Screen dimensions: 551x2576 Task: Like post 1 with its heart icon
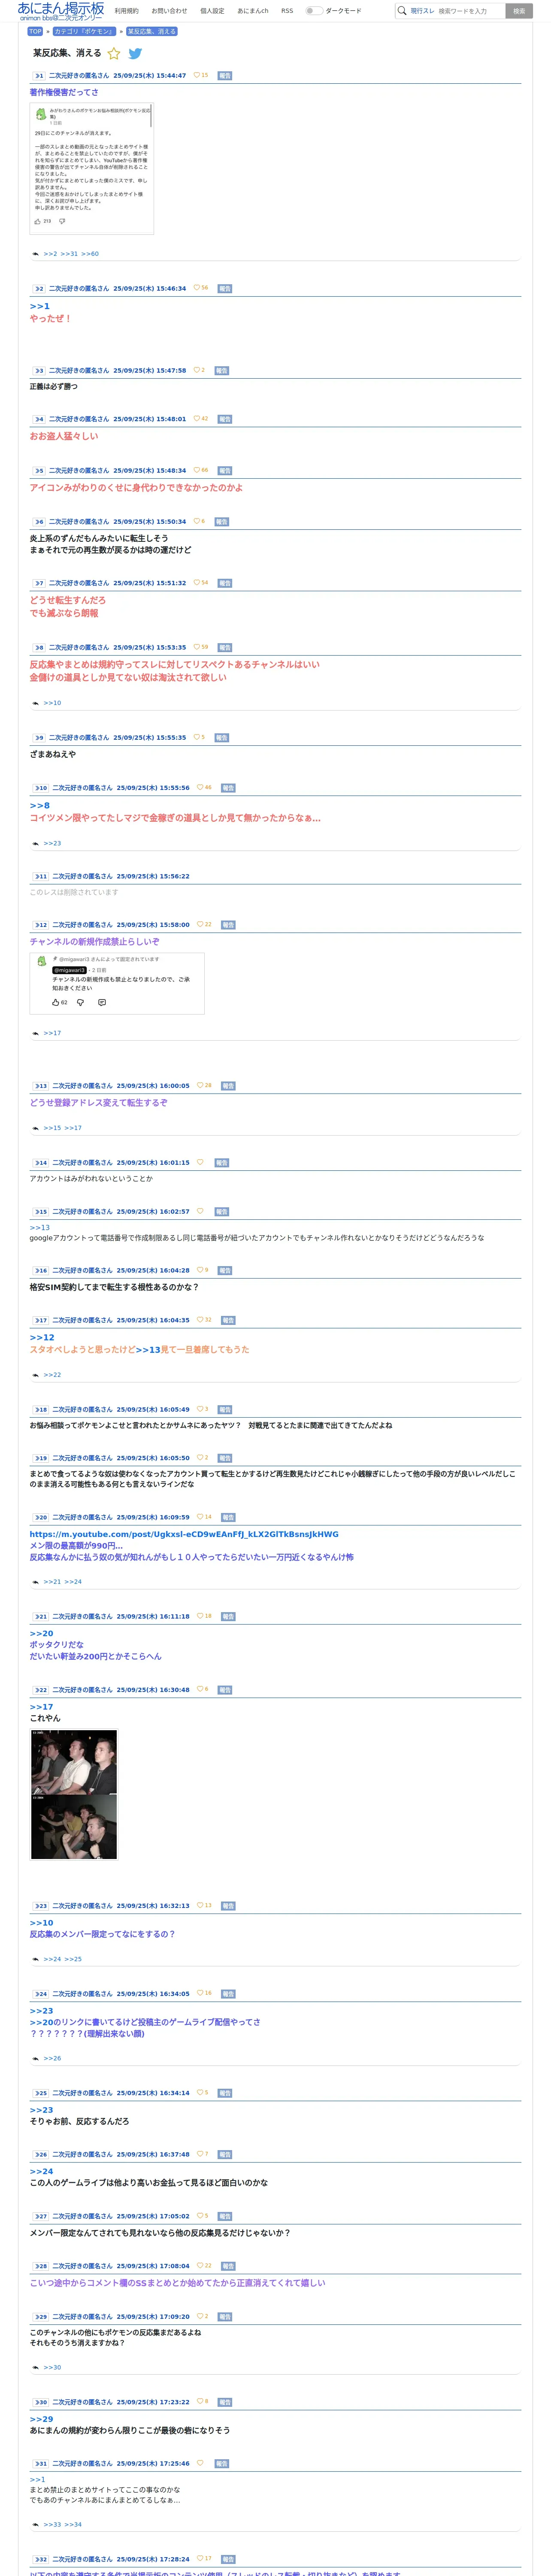[x=197, y=75]
